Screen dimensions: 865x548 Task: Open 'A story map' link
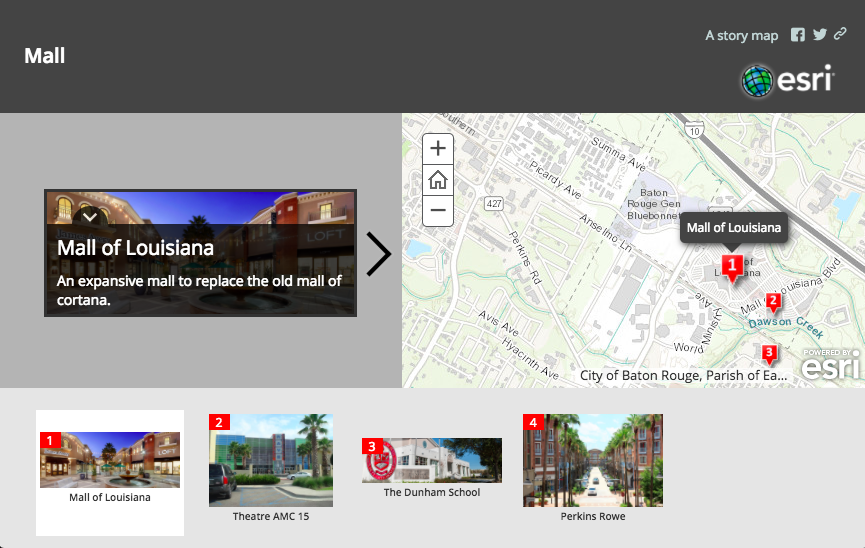pyautogui.click(x=741, y=36)
